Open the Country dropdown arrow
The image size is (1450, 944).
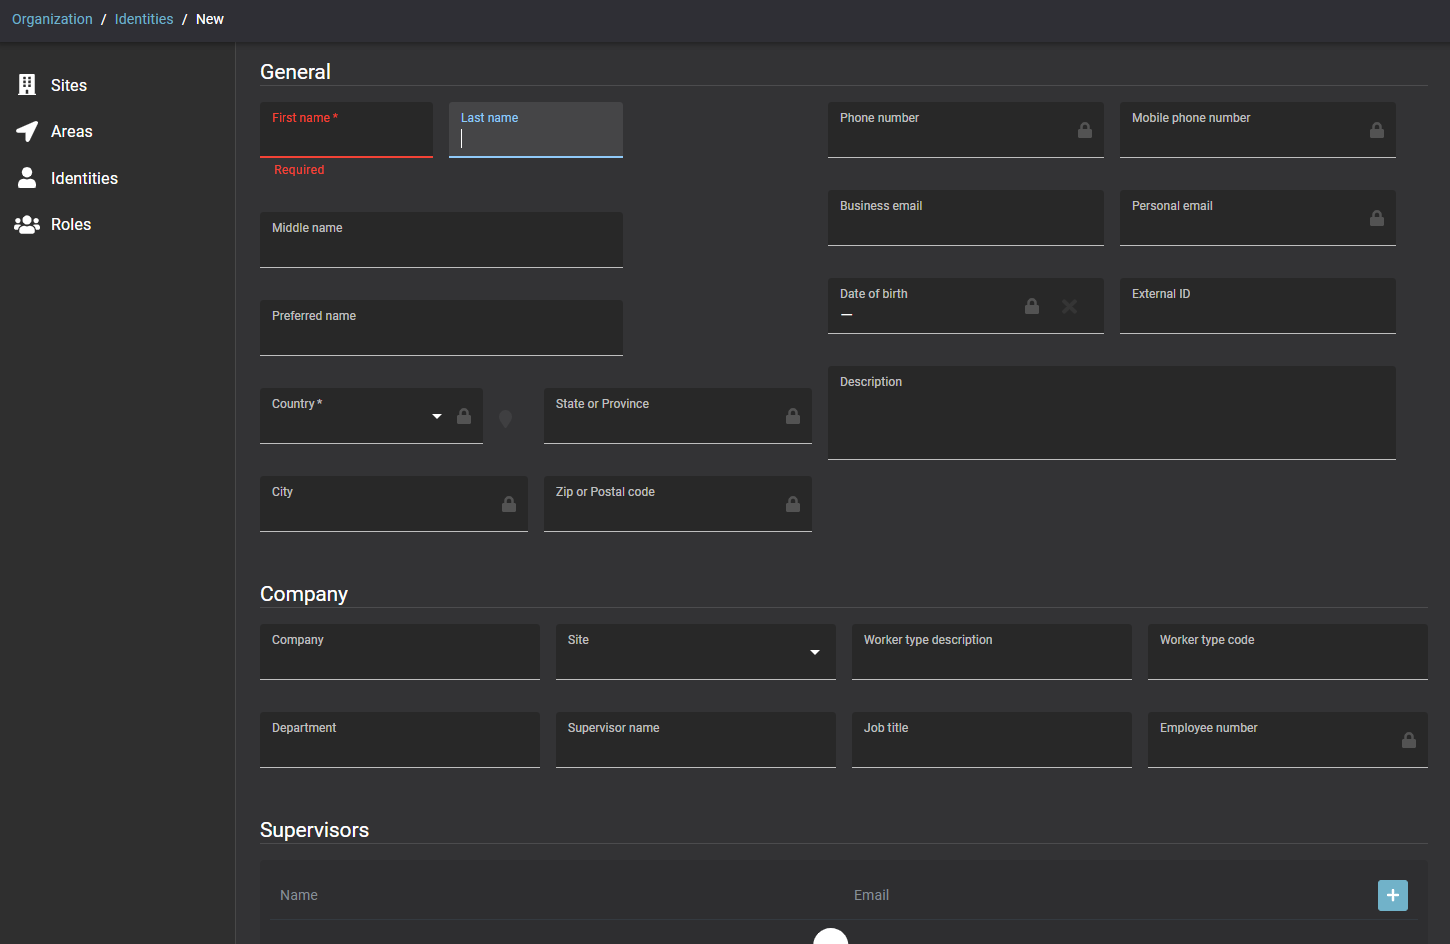(x=437, y=416)
